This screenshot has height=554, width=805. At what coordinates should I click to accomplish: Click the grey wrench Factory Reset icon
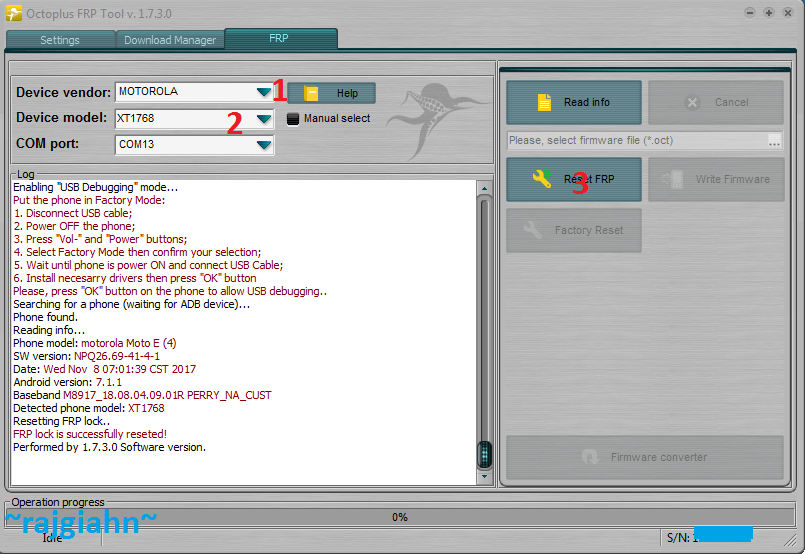(533, 230)
